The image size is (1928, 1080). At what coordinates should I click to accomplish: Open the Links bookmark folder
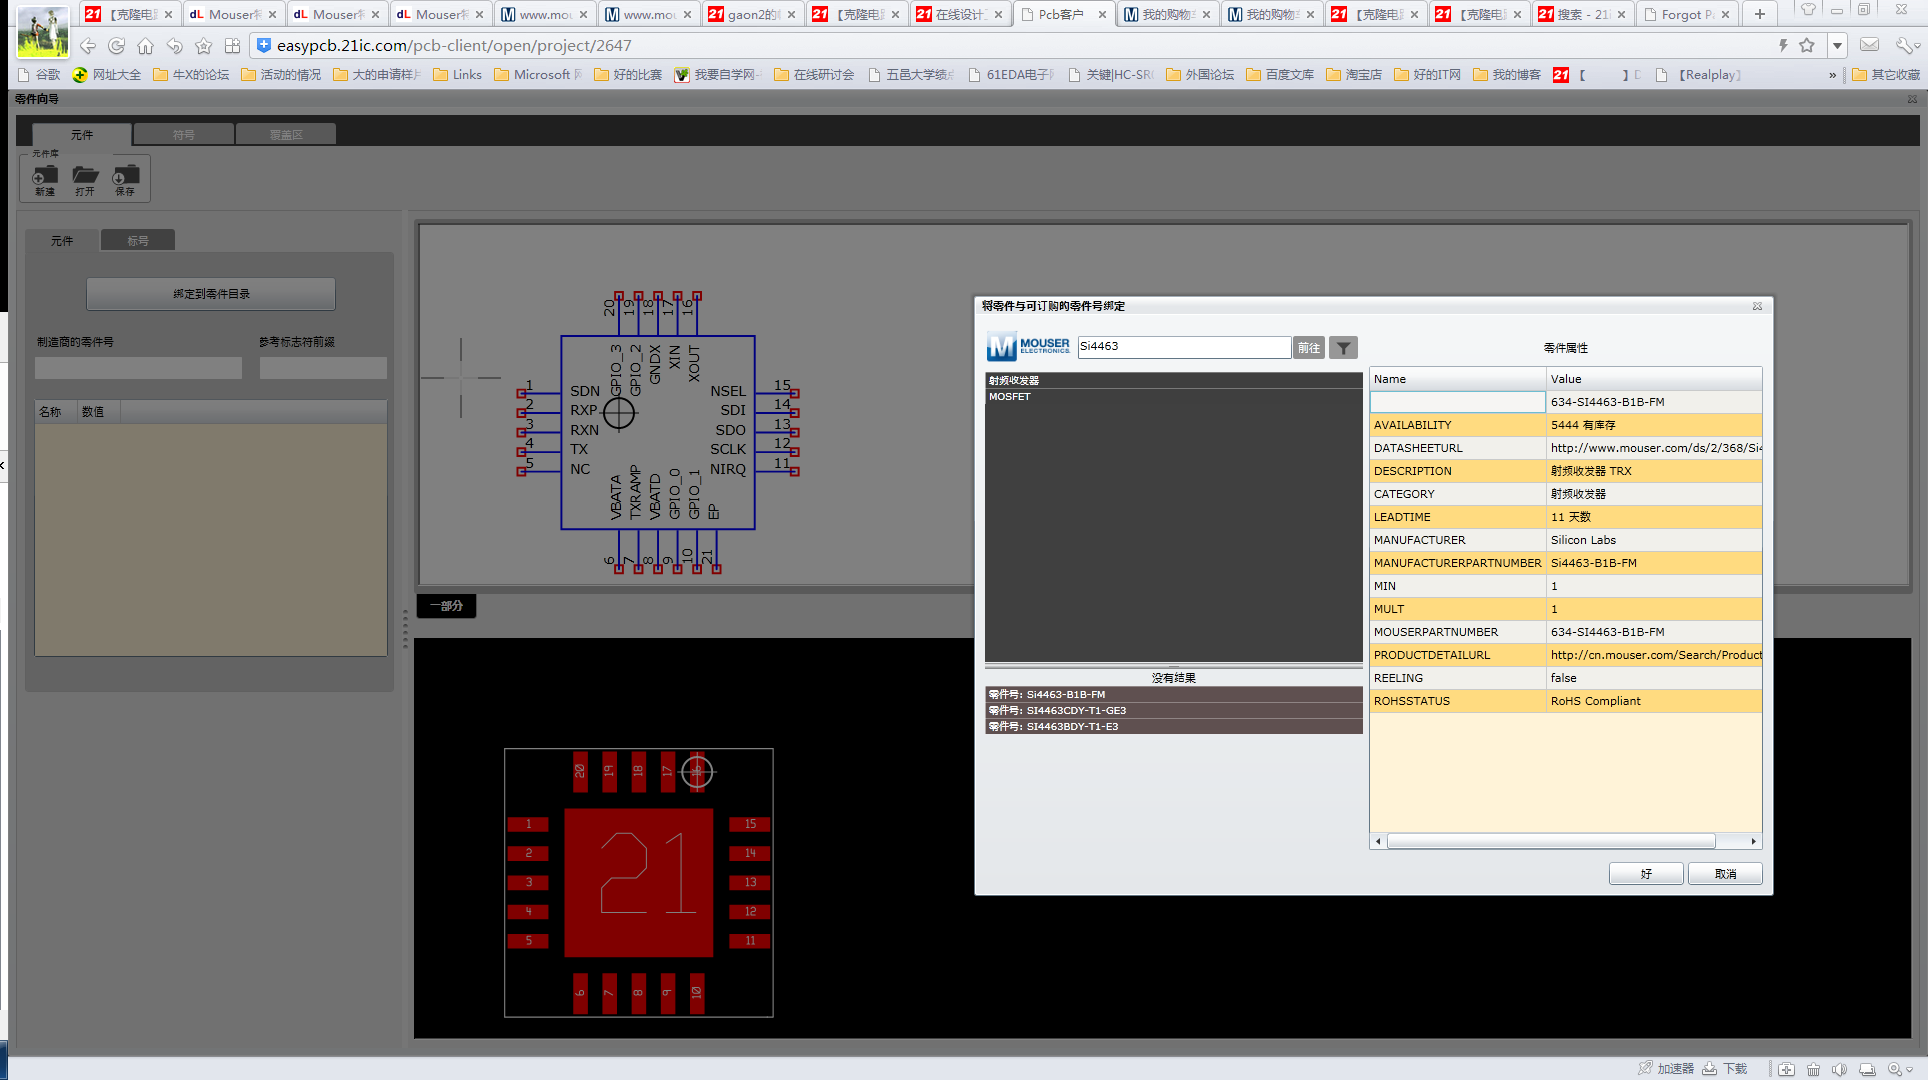[x=457, y=75]
